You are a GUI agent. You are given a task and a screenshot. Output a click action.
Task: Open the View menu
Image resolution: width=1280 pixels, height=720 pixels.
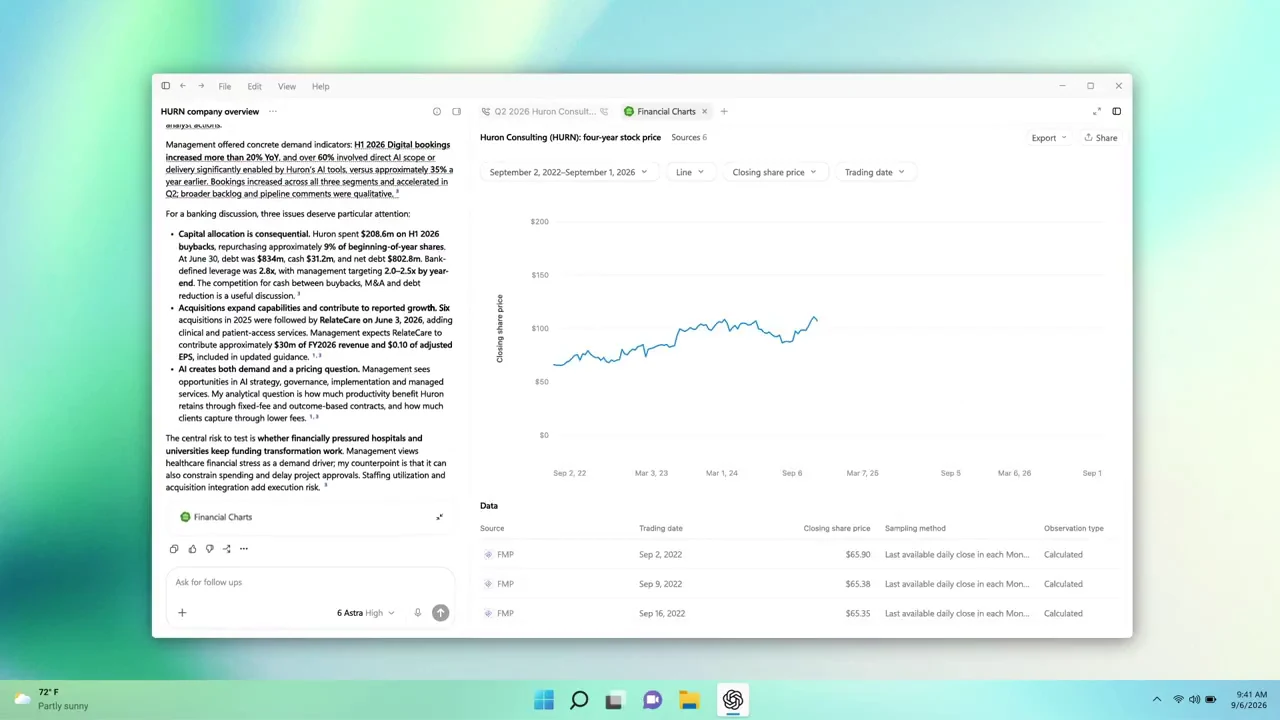coord(287,86)
